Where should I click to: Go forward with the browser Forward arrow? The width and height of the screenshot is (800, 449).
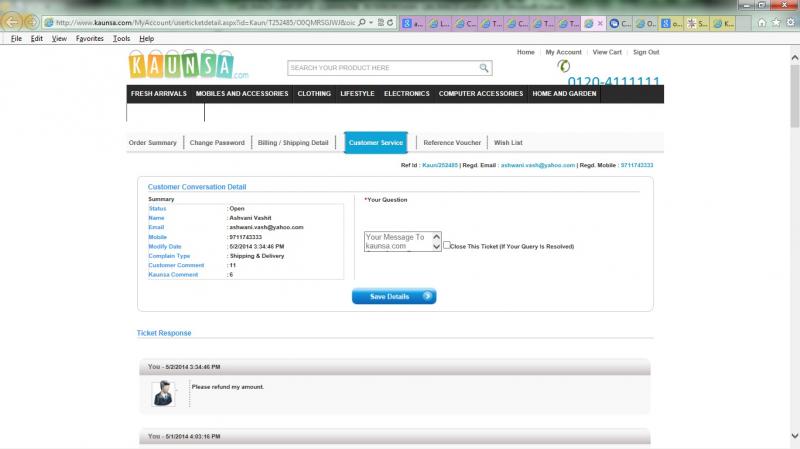click(32, 22)
